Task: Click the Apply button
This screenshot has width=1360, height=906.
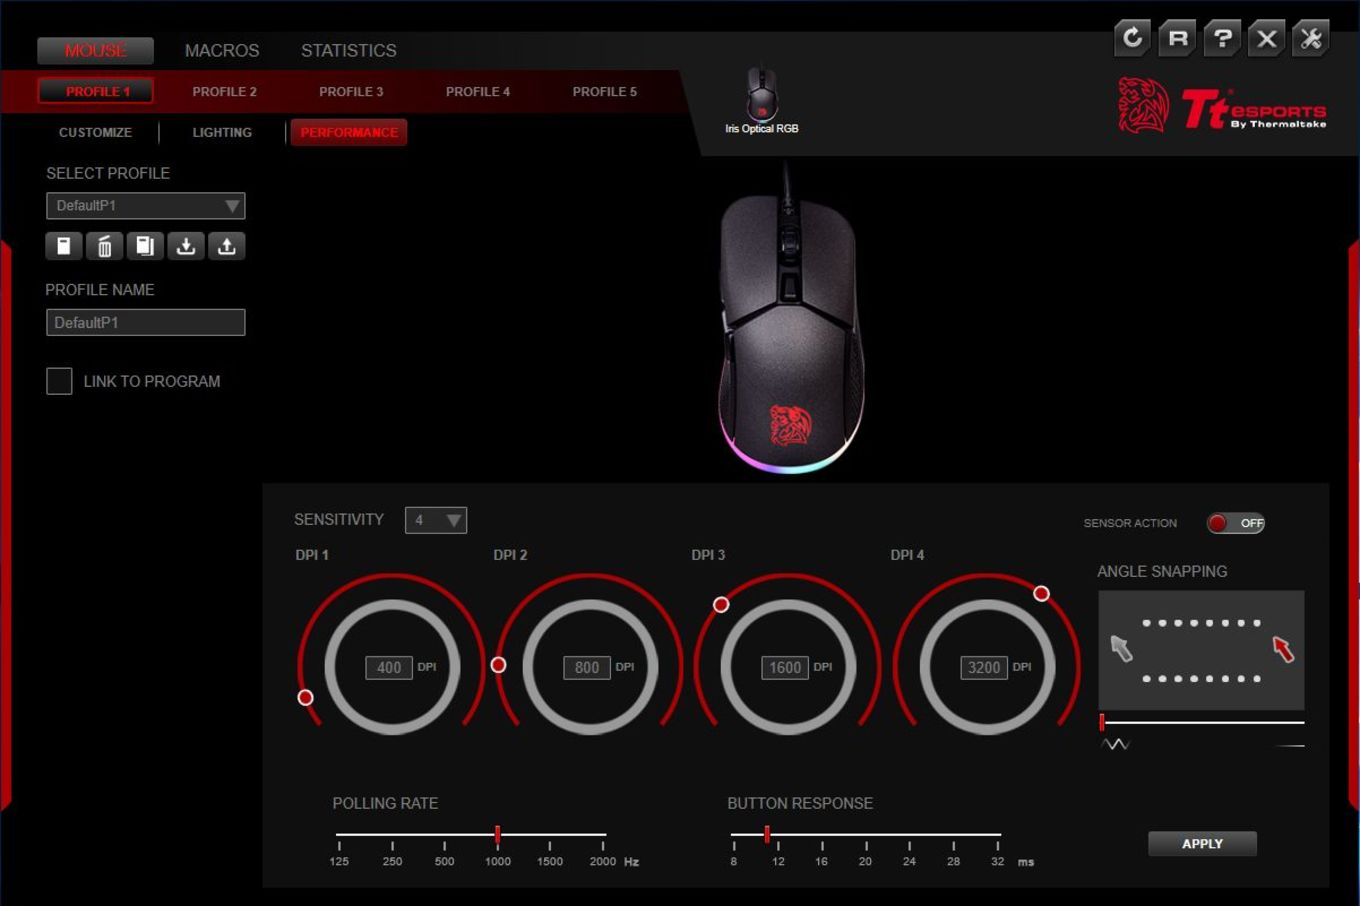Action: click(x=1202, y=844)
